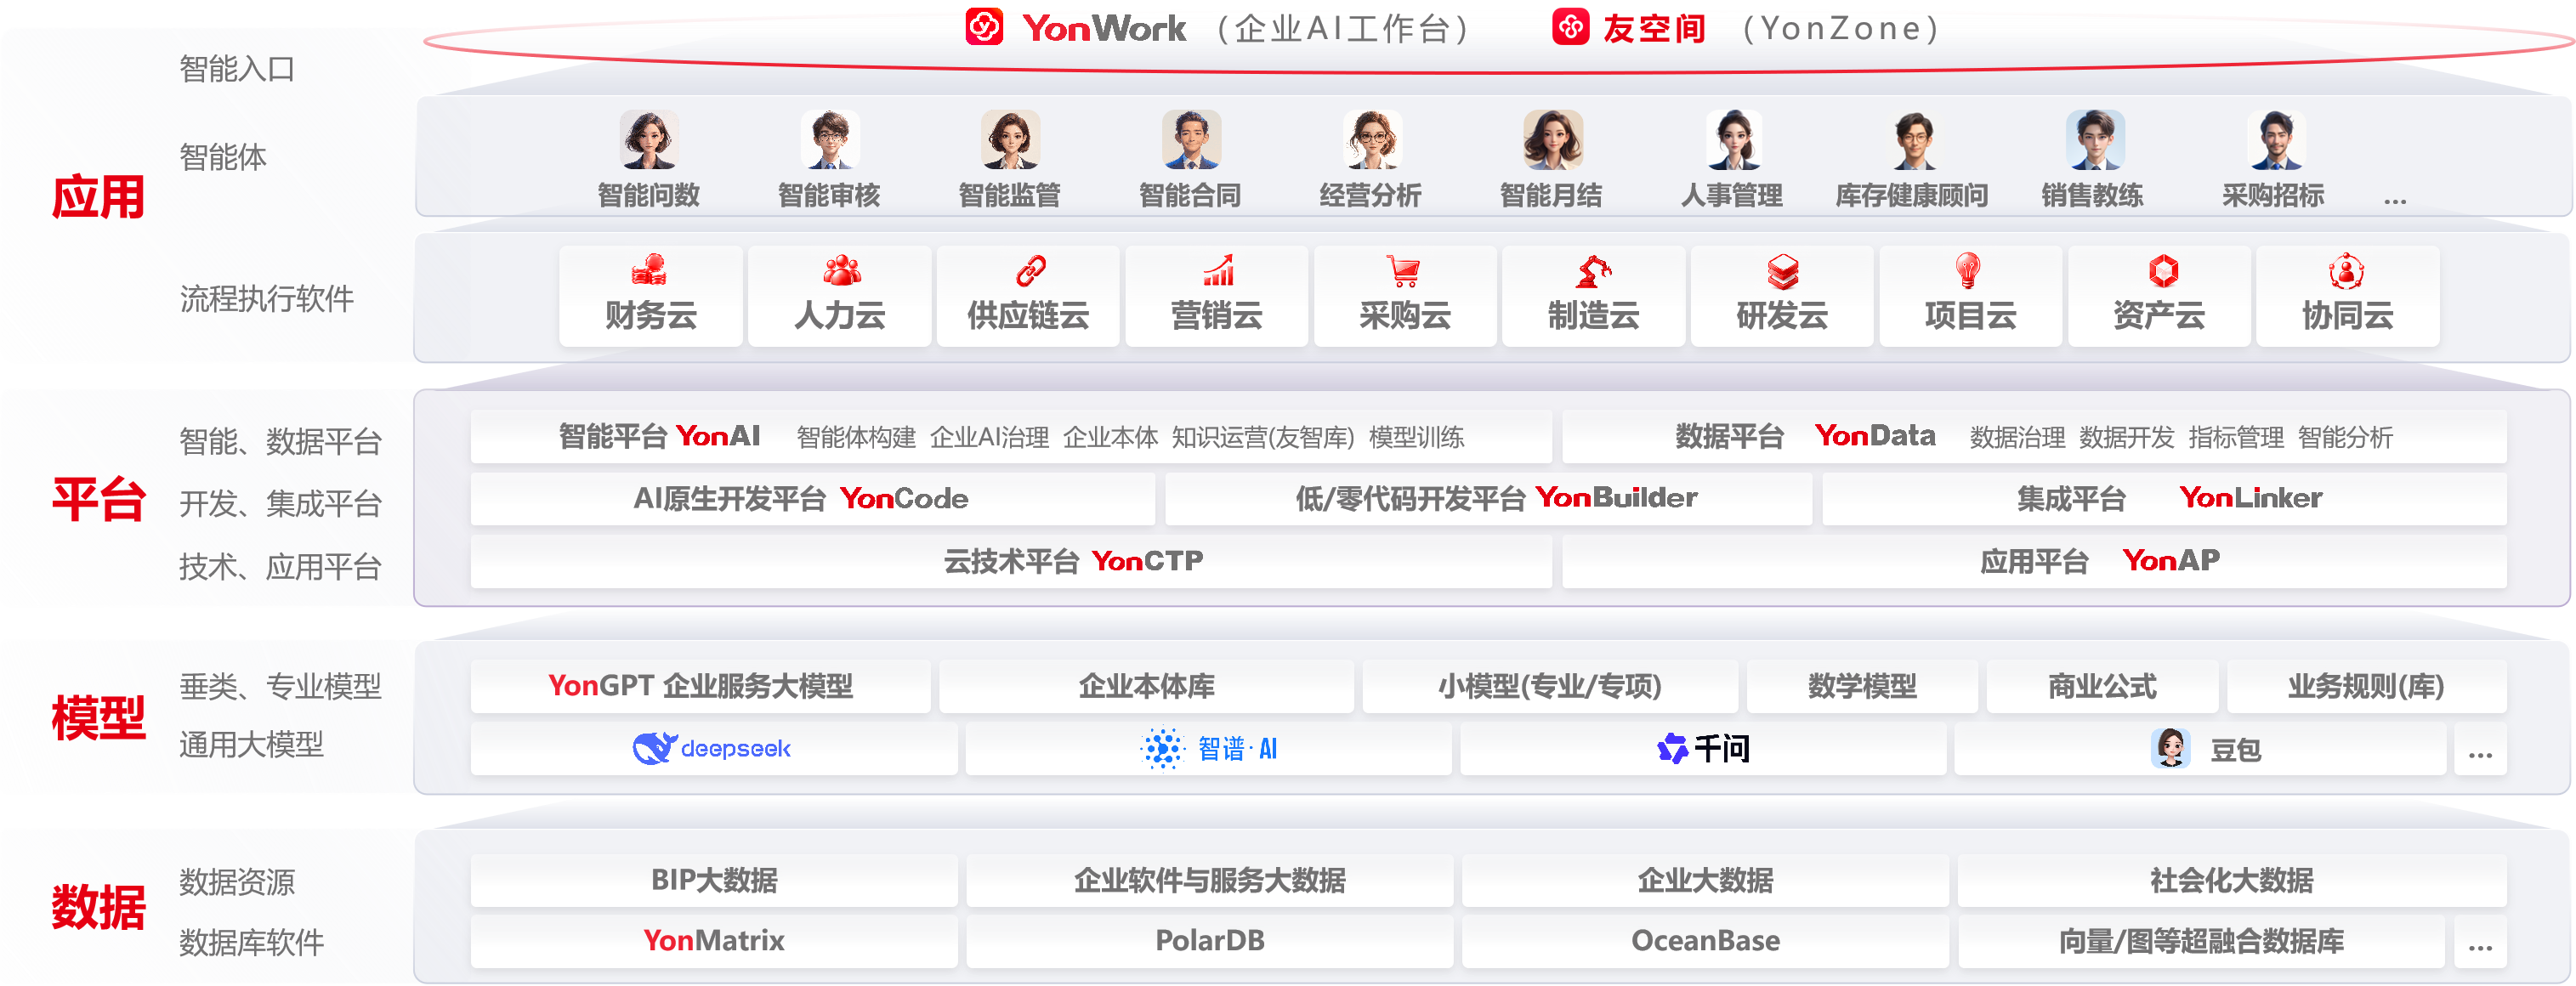Open the 数据平台 YonData heading
The width and height of the screenshot is (2576, 986).
(1805, 436)
